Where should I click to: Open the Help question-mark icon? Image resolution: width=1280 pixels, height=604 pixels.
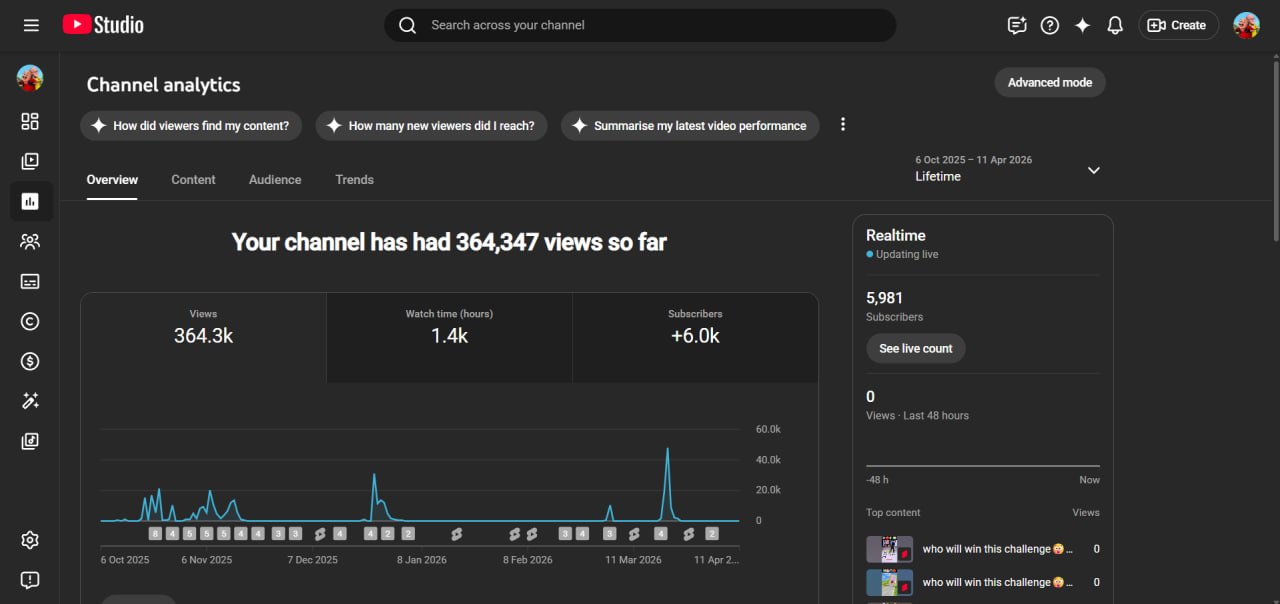tap(1050, 25)
